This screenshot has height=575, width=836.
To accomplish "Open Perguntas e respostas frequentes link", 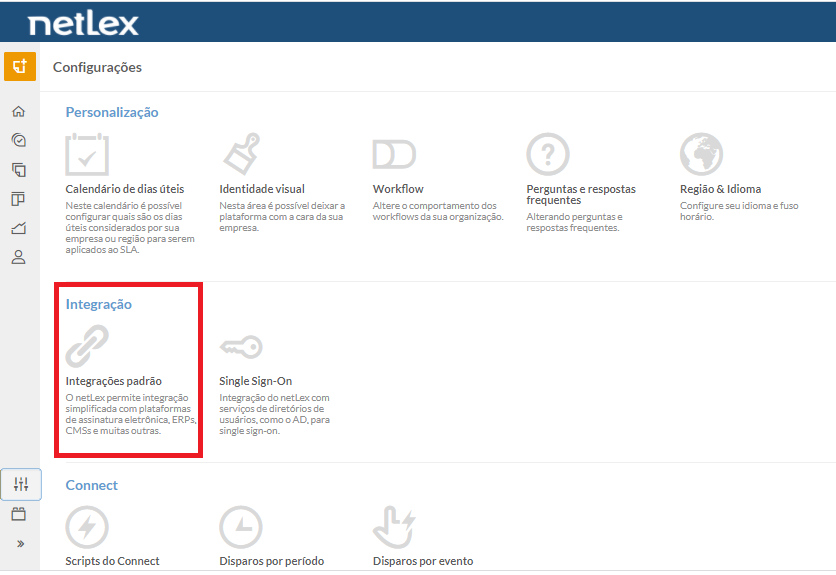I will pos(581,194).
